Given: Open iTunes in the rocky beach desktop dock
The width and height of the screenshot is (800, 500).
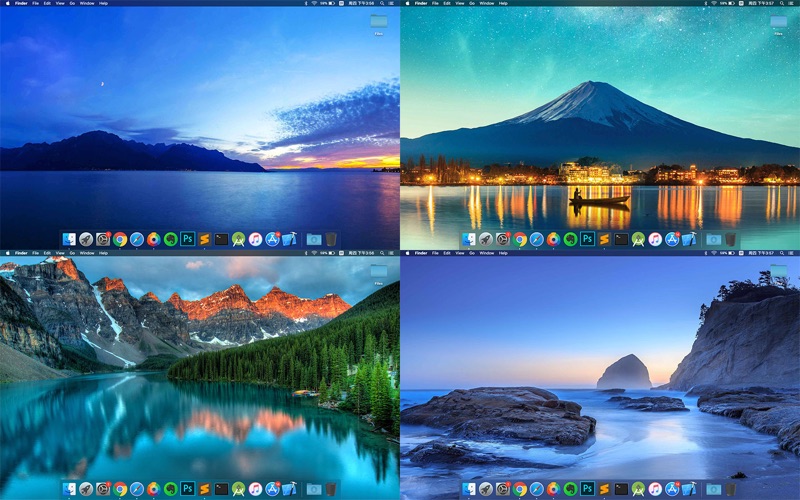Looking at the screenshot, I should point(655,489).
